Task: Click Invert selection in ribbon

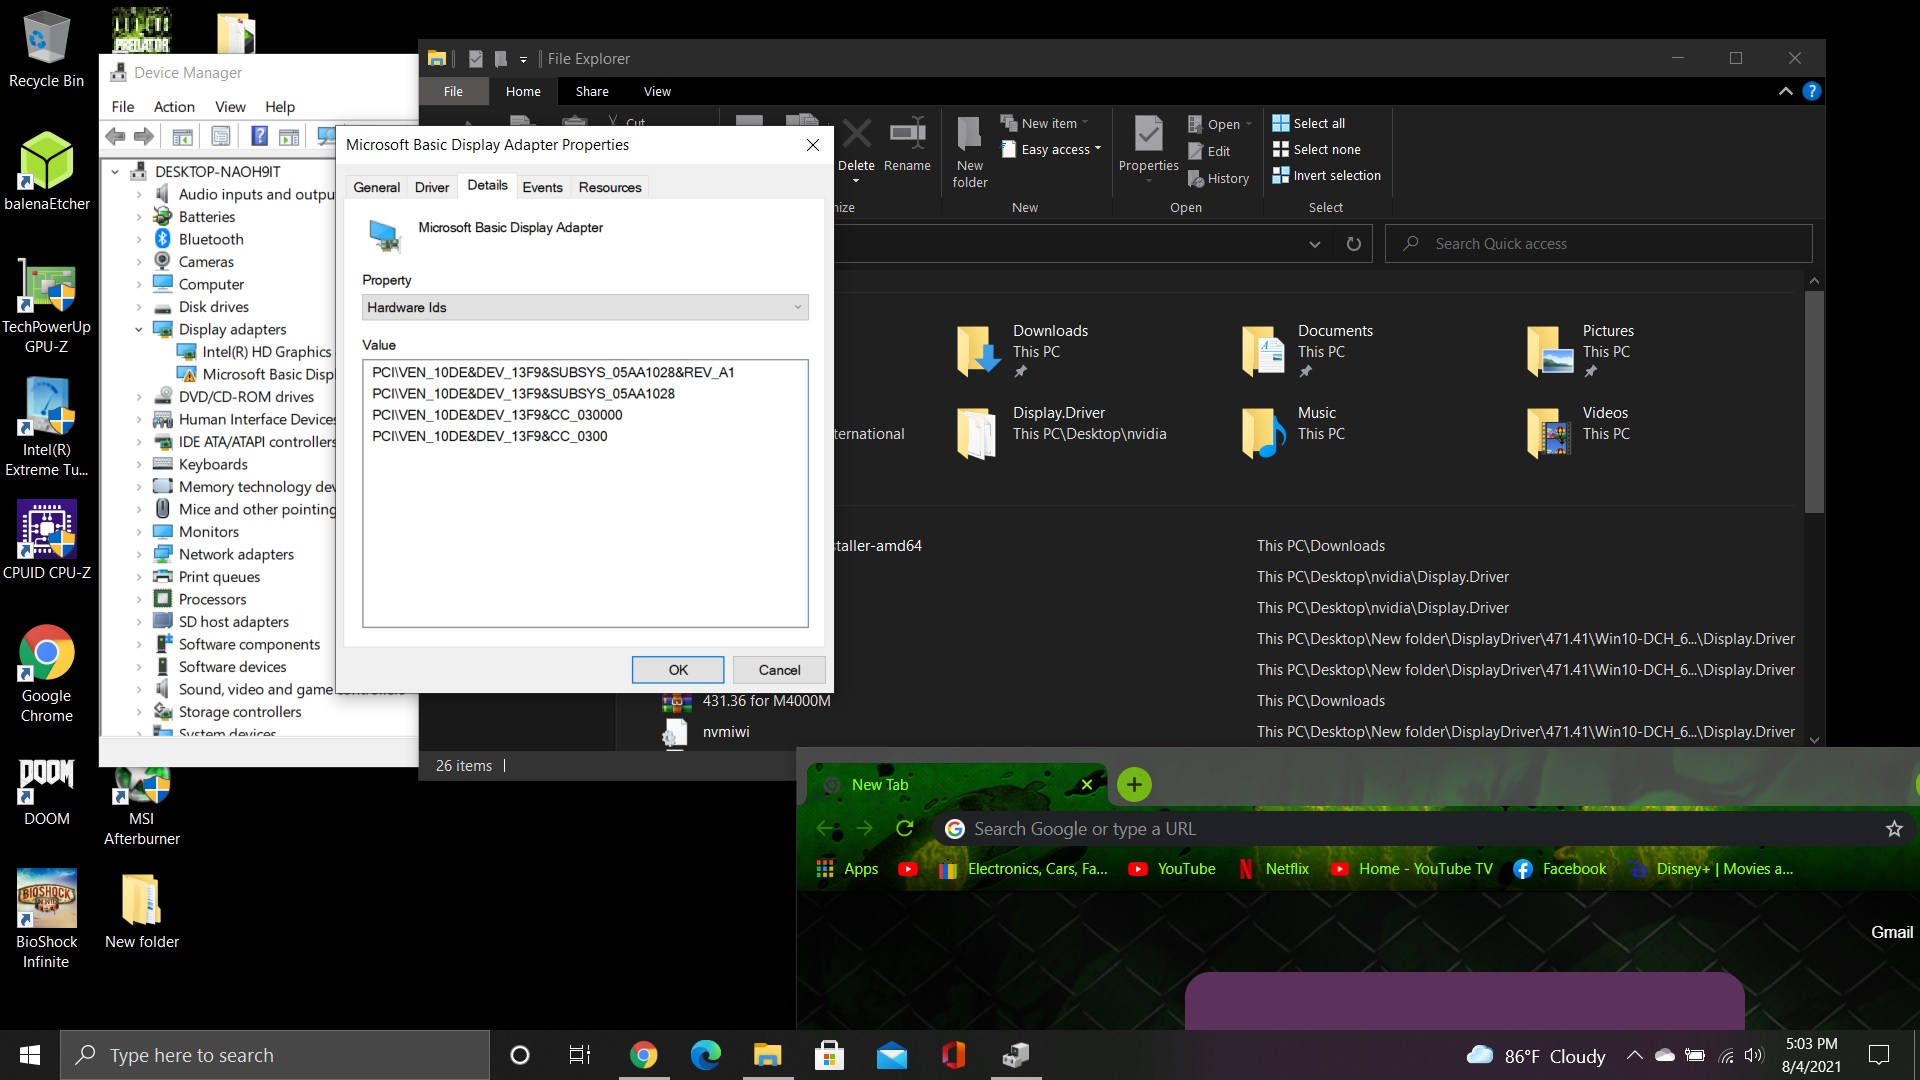Action: [x=1326, y=175]
